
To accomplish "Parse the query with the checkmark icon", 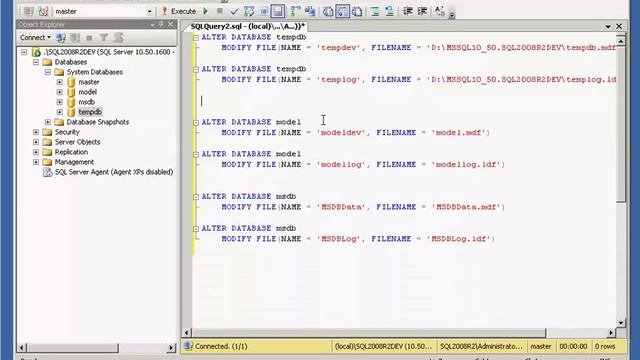I will point(234,11).
